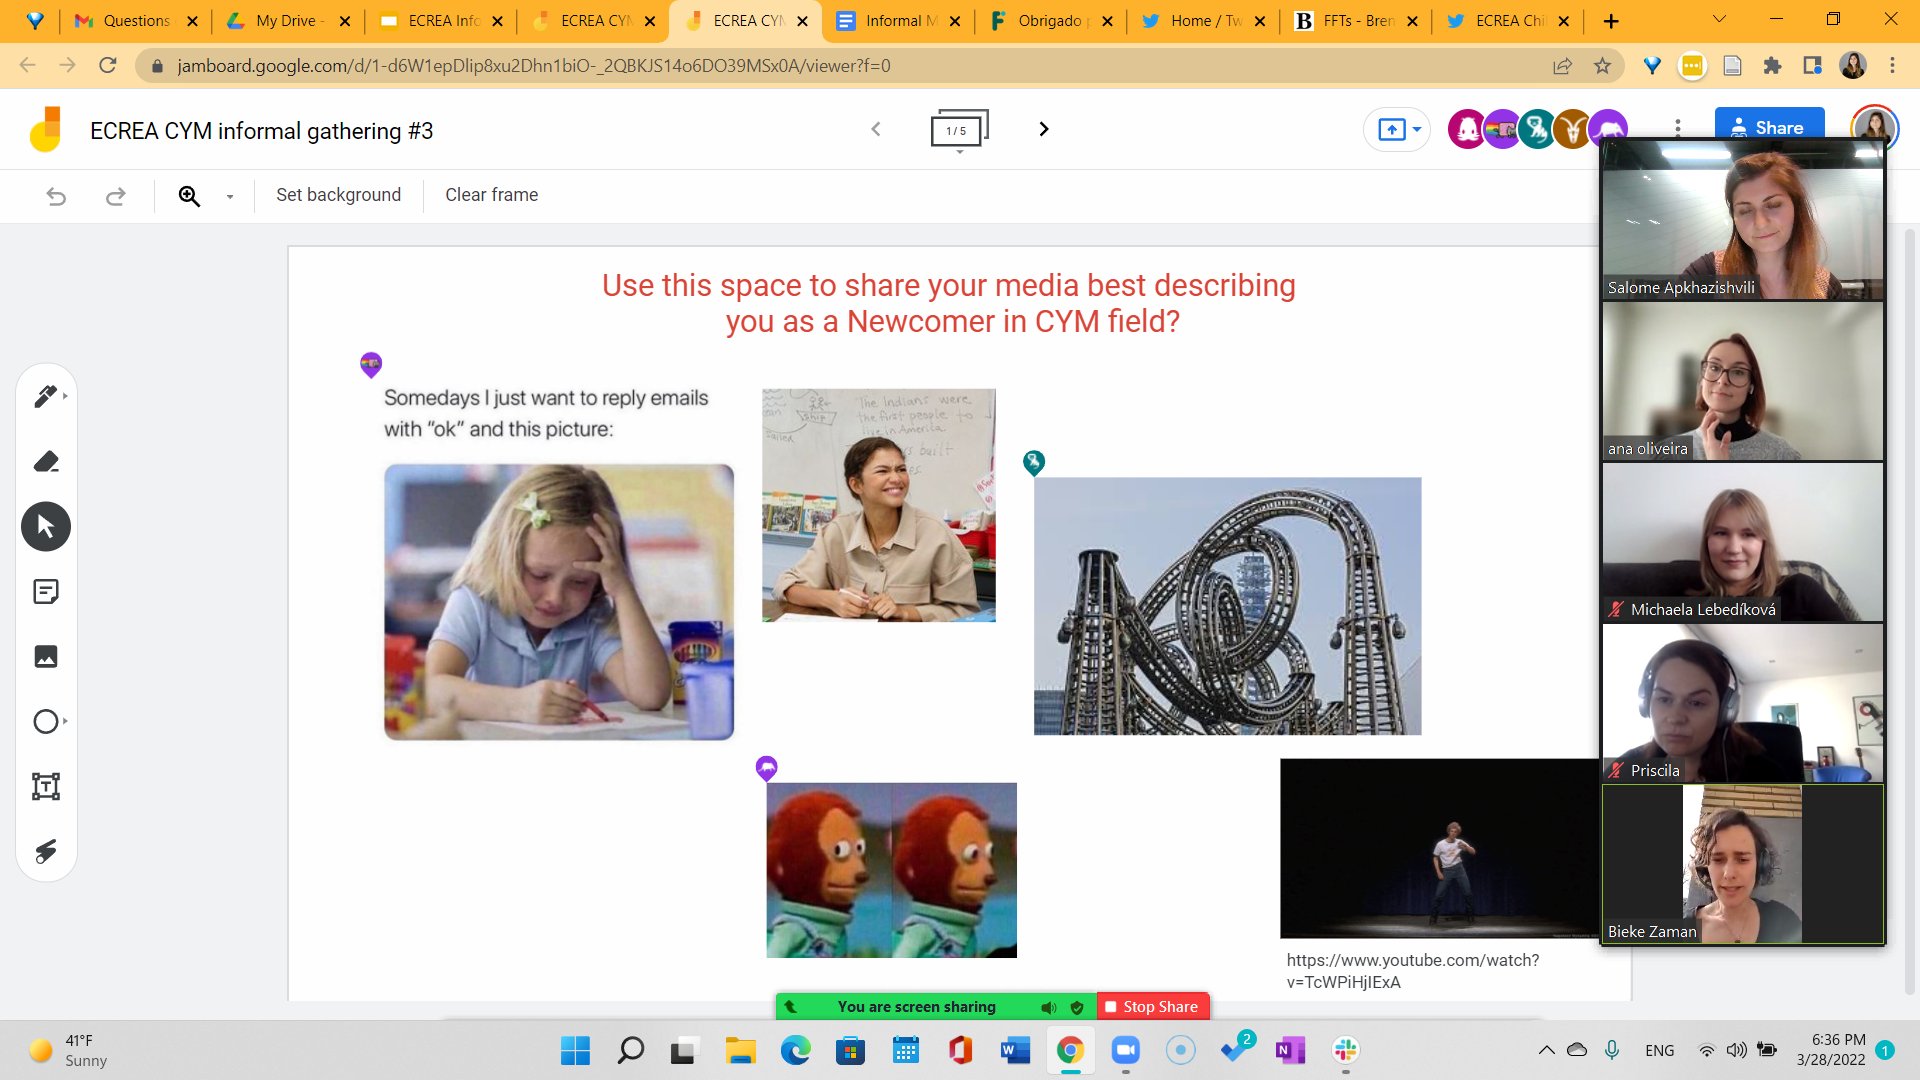Open the Add image tool

click(46, 656)
